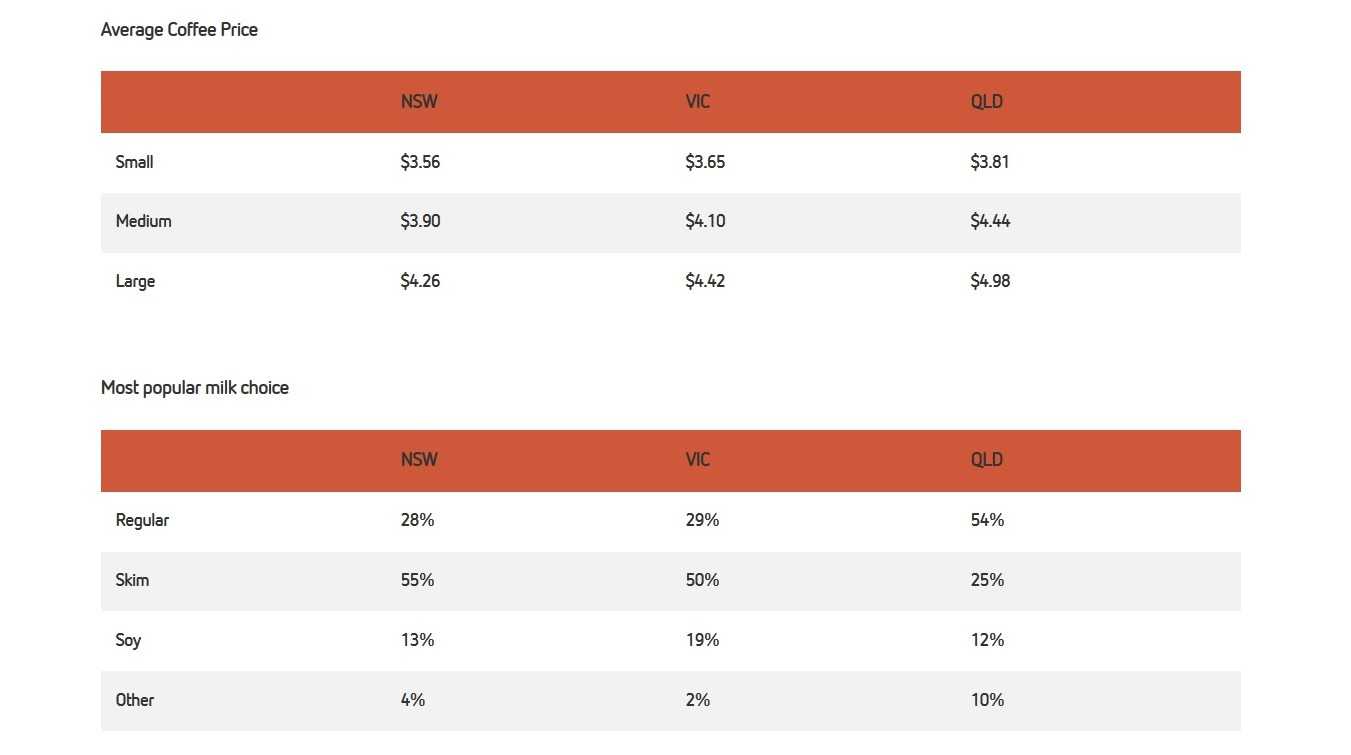Click the Small row label
This screenshot has height=755, width=1351.
tap(135, 162)
